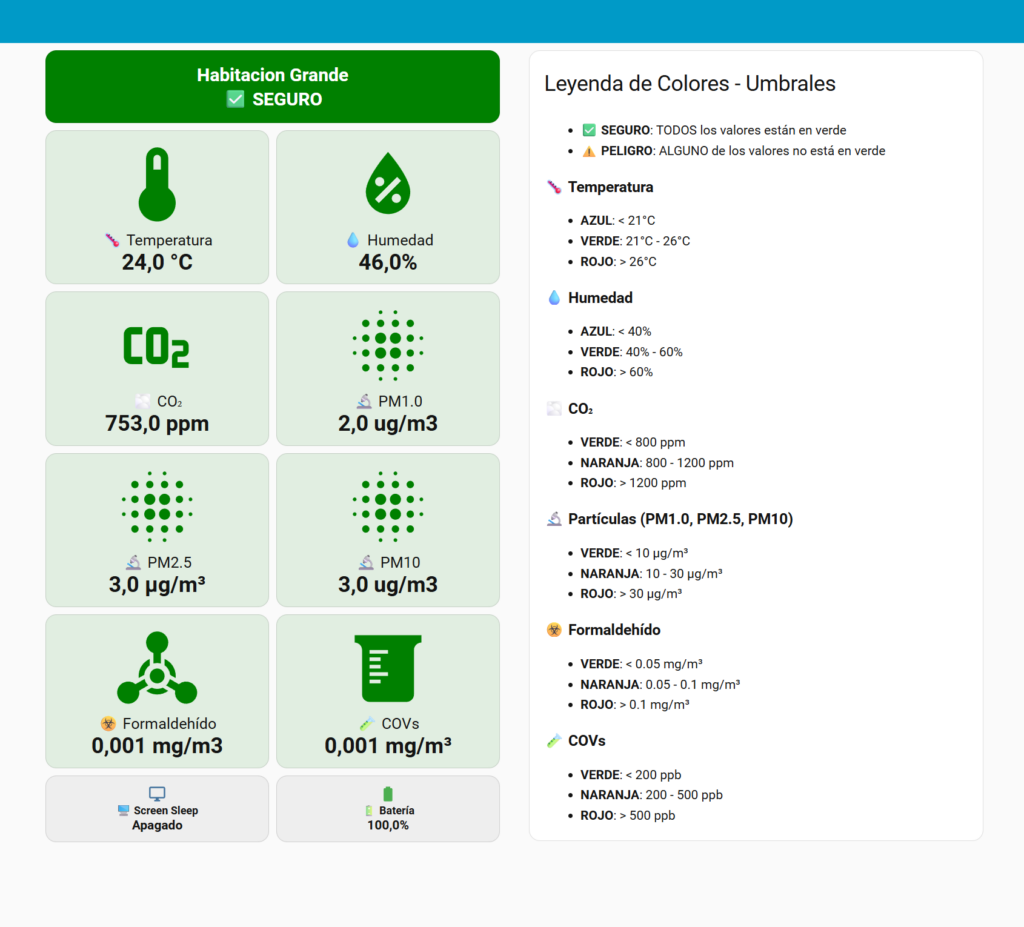Click the small drop emoji in the 46,0% card
This screenshot has width=1024, height=927.
[353, 240]
